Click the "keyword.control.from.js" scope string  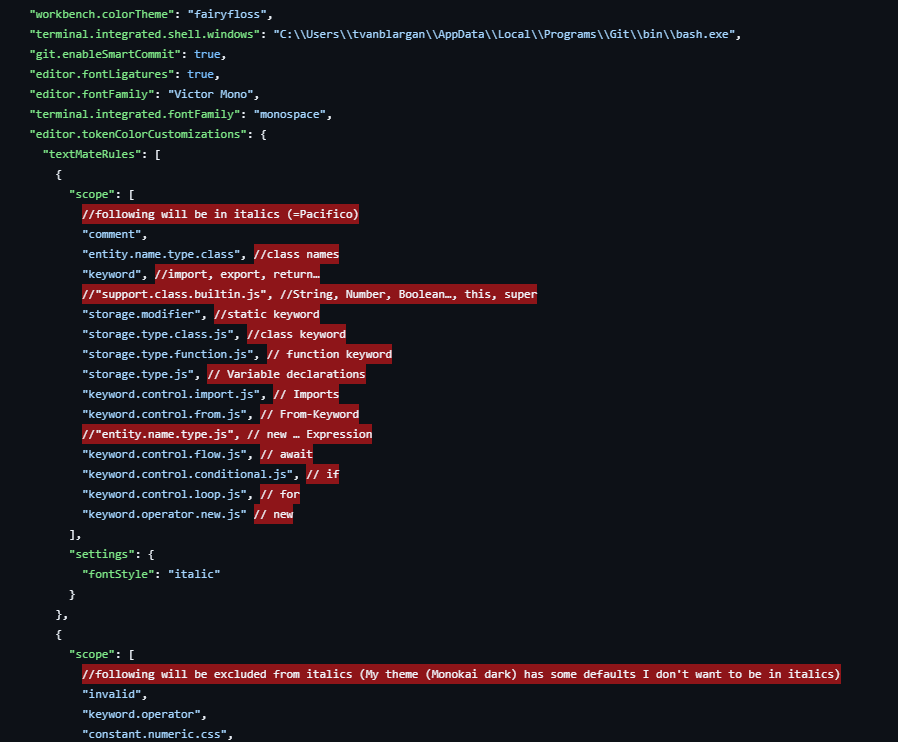164,415
